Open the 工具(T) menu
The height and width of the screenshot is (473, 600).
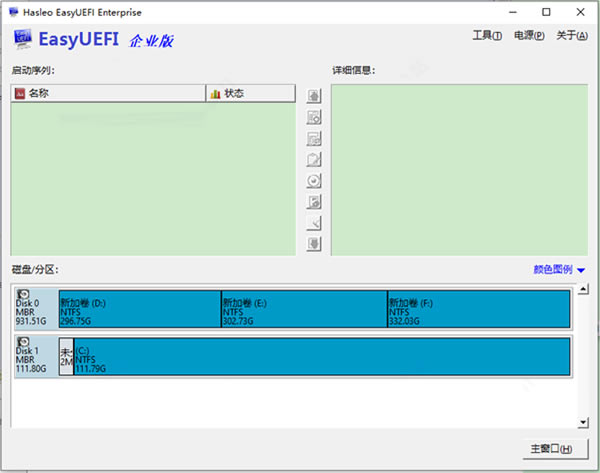tap(487, 36)
